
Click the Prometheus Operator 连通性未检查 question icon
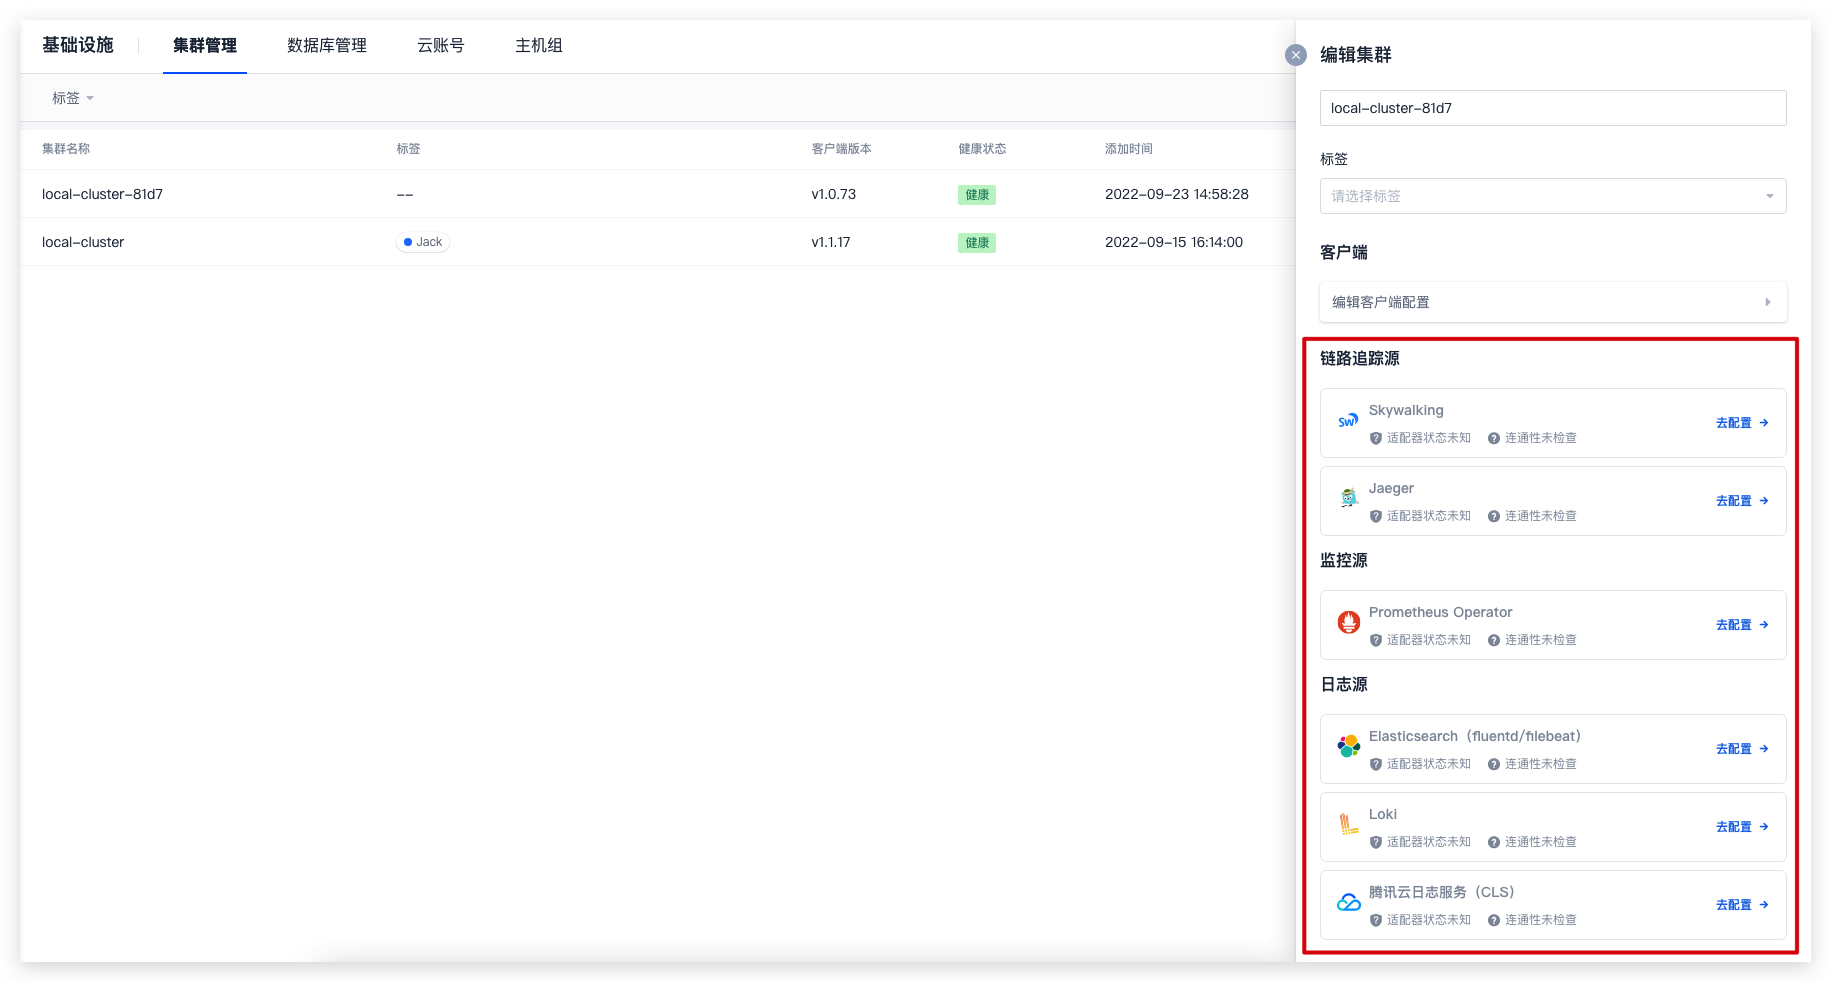tap(1494, 640)
